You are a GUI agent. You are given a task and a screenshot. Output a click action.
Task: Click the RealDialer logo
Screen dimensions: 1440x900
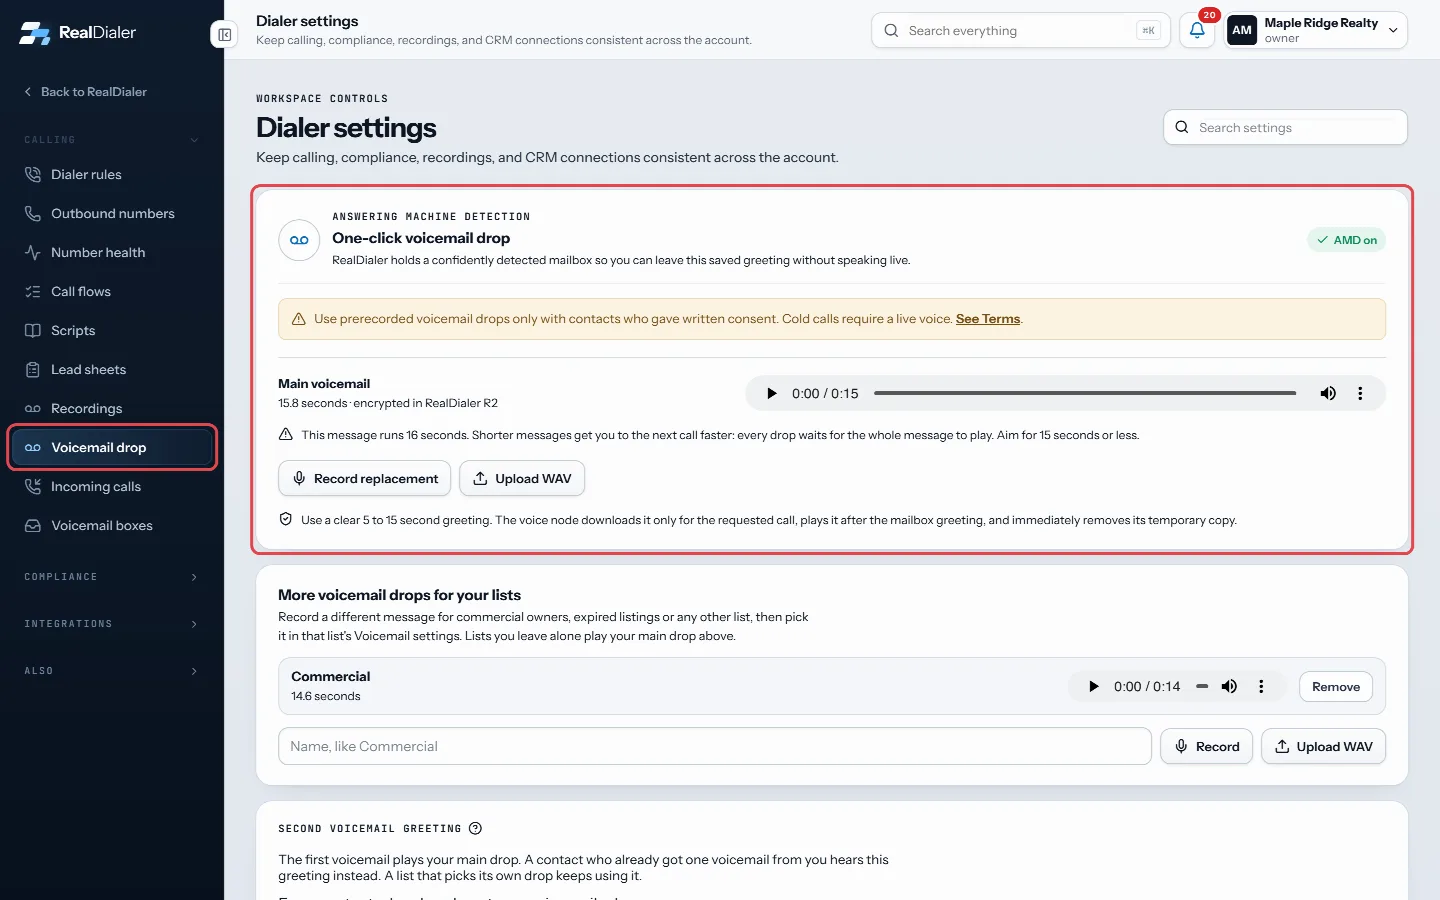(78, 32)
